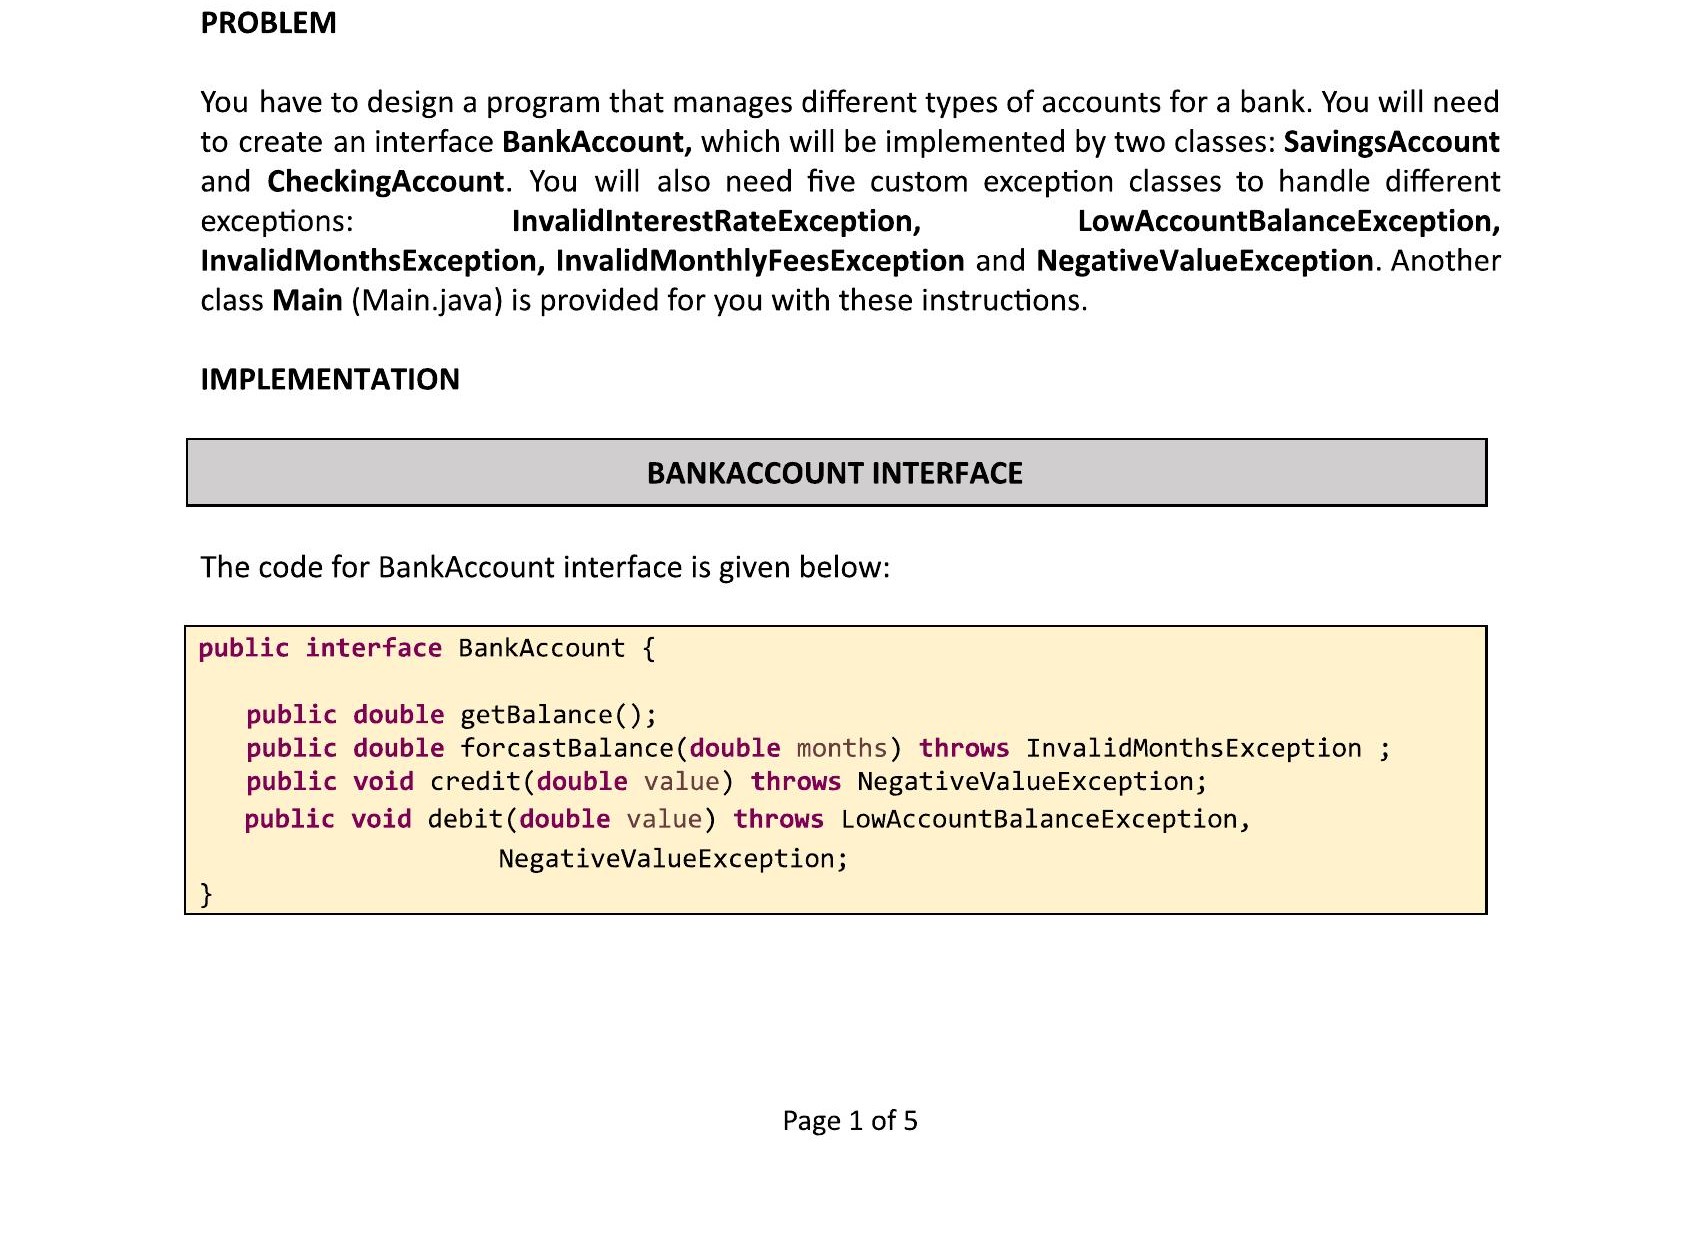Click the PROBLEM heading

click(x=268, y=23)
